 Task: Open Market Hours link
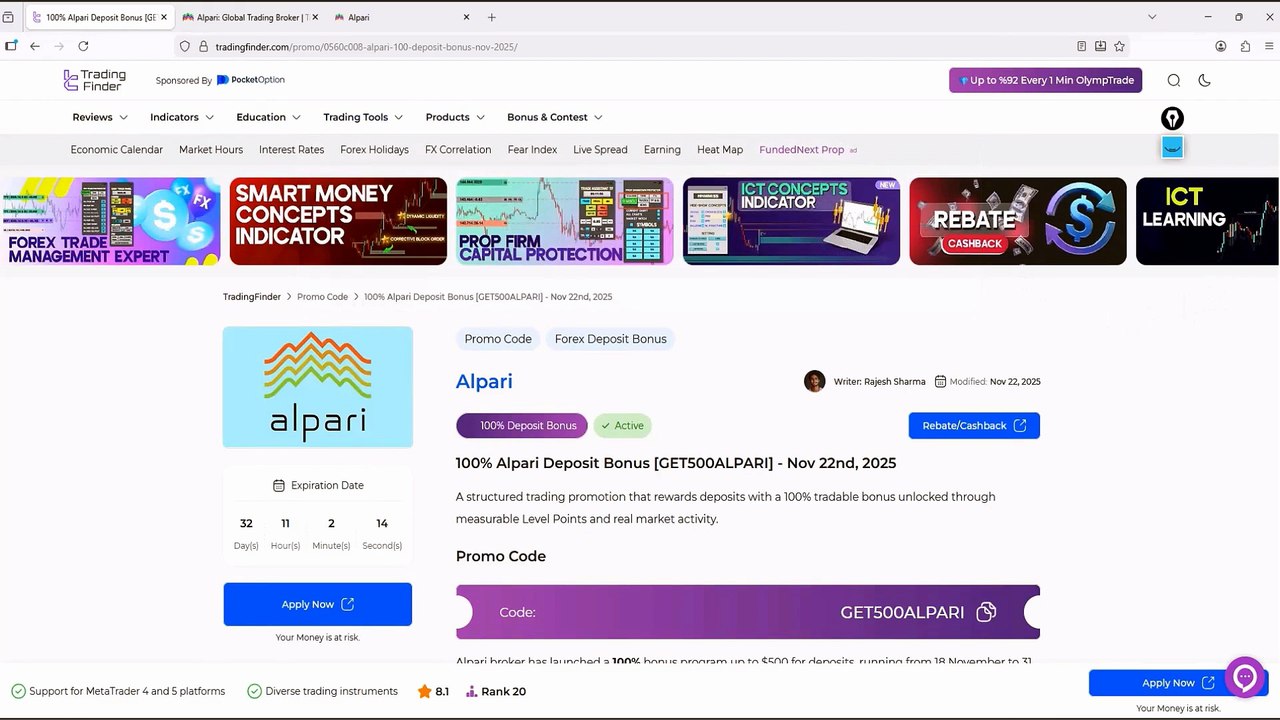pos(211,150)
